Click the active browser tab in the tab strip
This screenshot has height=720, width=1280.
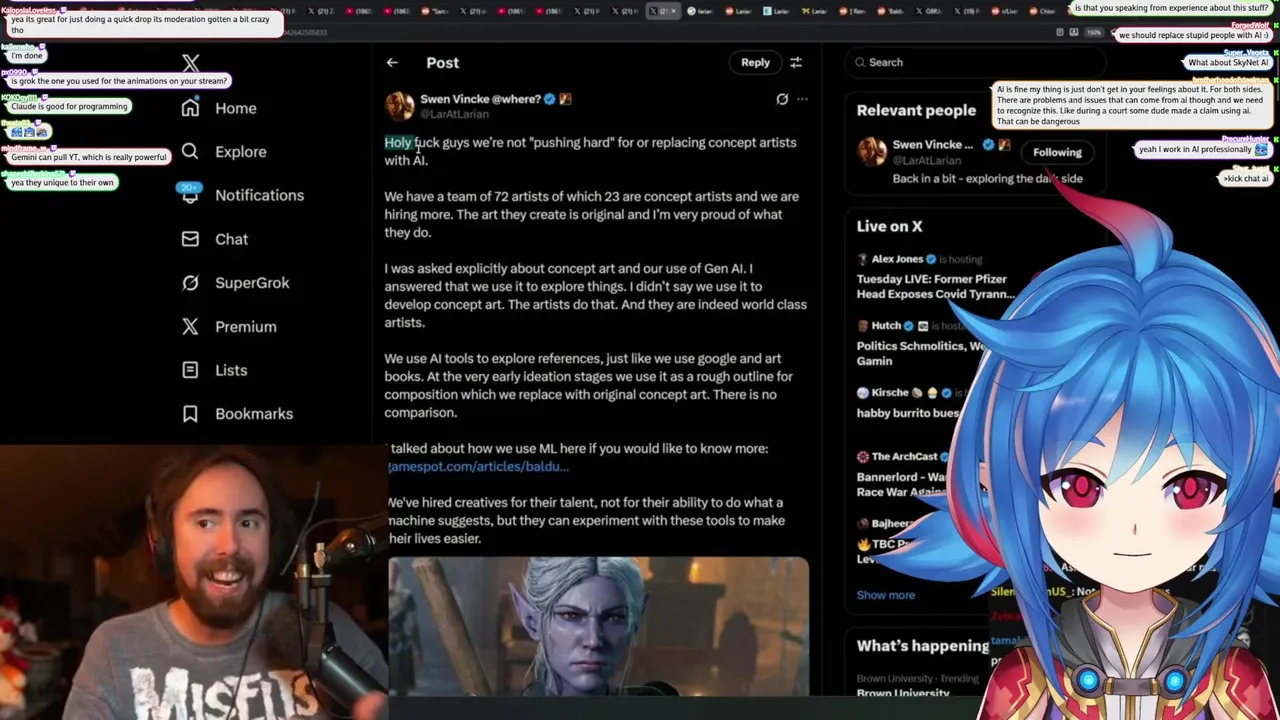tap(663, 11)
